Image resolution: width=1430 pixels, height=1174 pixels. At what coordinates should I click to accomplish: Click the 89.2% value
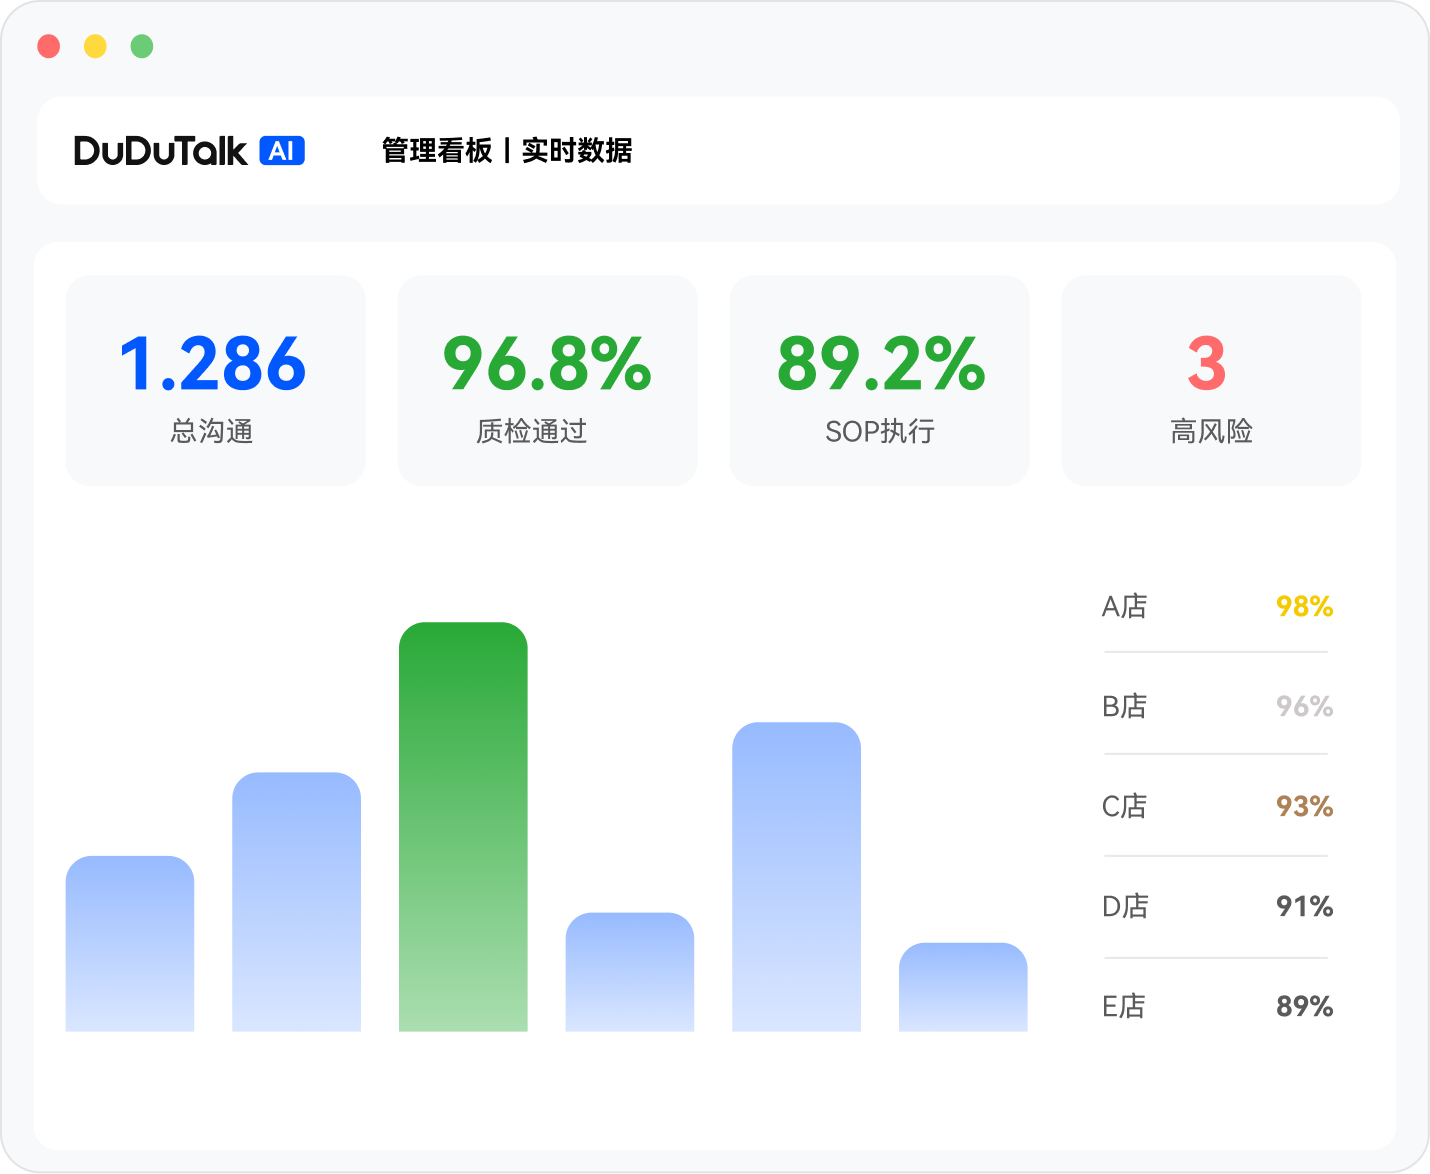pos(881,364)
